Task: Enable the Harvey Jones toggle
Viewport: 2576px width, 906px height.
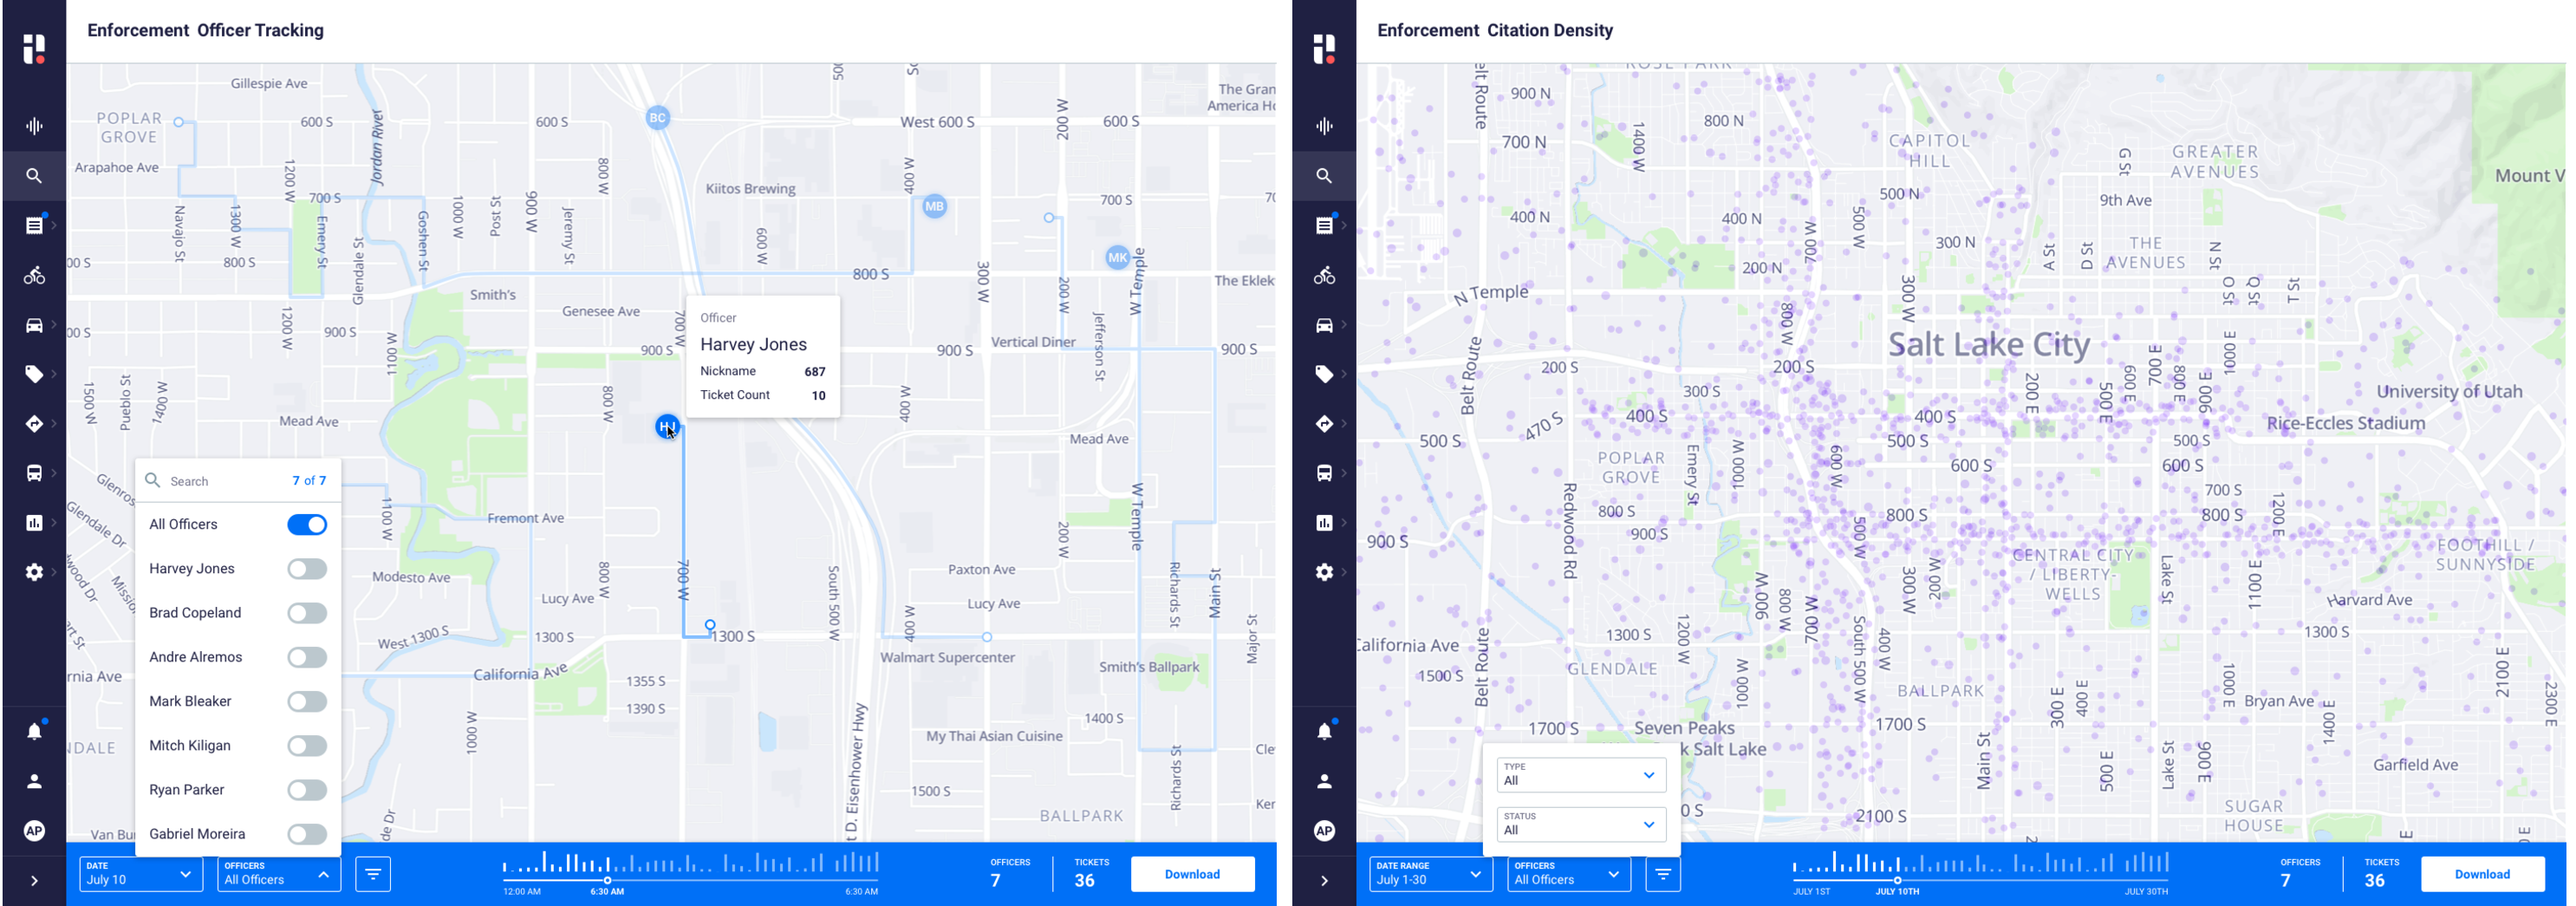Action: click(x=307, y=569)
